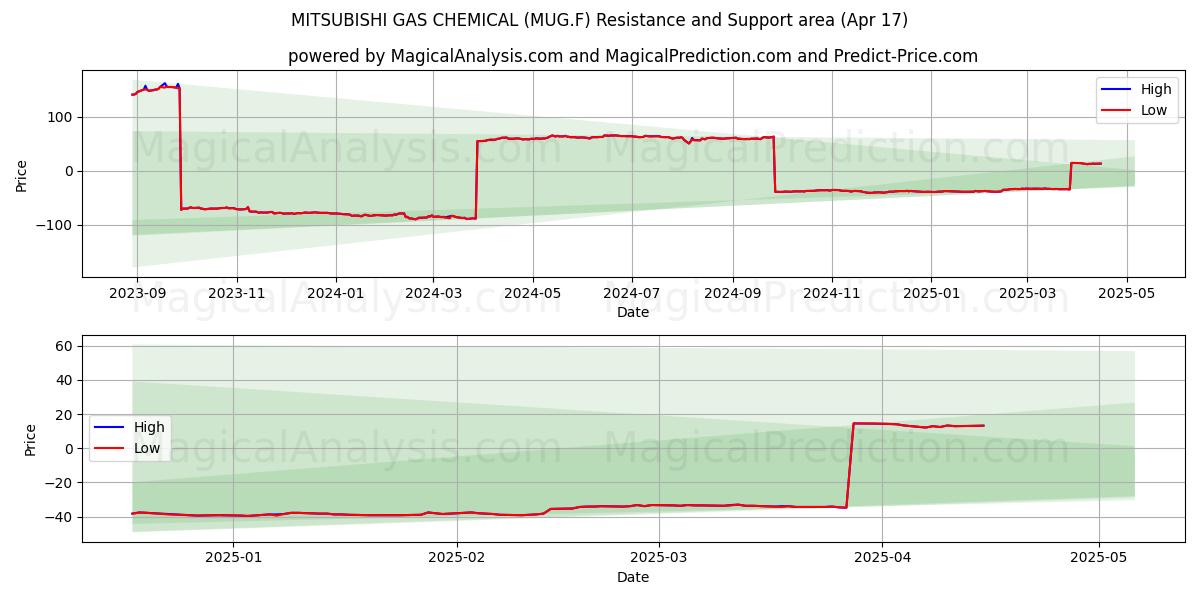Click the bottom chart 'Date' axis label
This screenshot has width=1200, height=600.
pyautogui.click(x=632, y=578)
